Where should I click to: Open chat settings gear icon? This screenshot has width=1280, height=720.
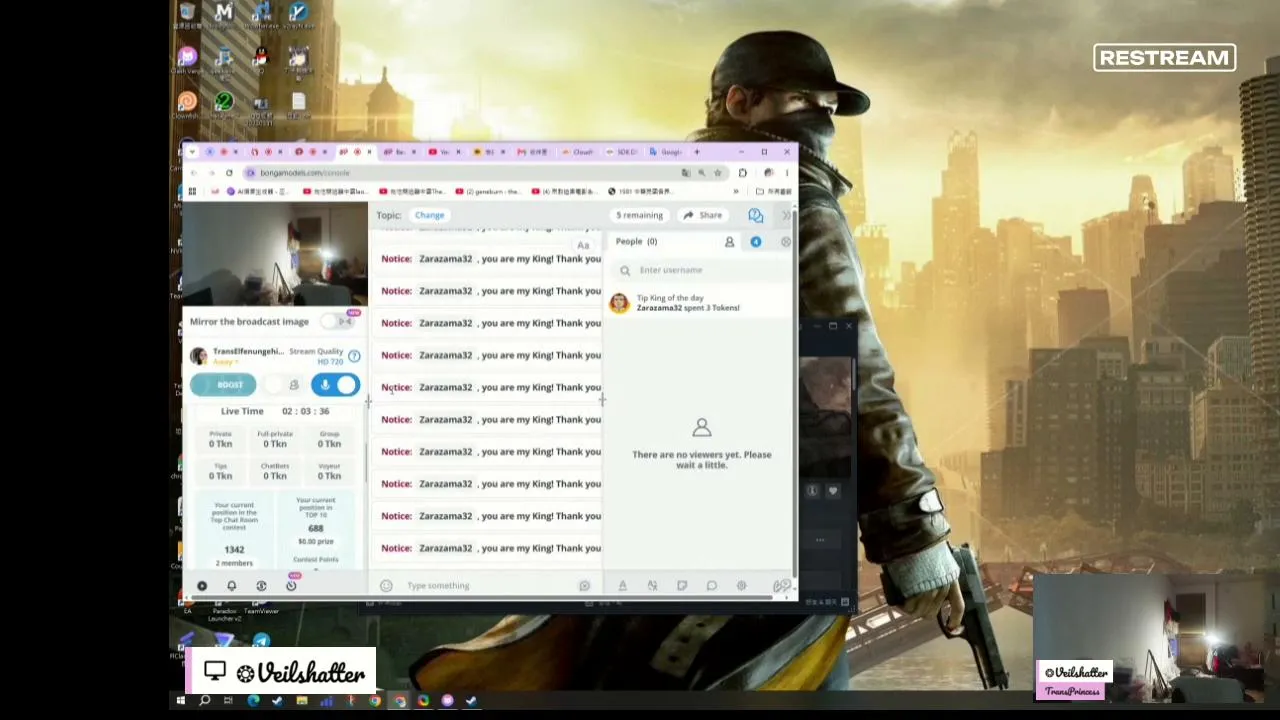(741, 586)
